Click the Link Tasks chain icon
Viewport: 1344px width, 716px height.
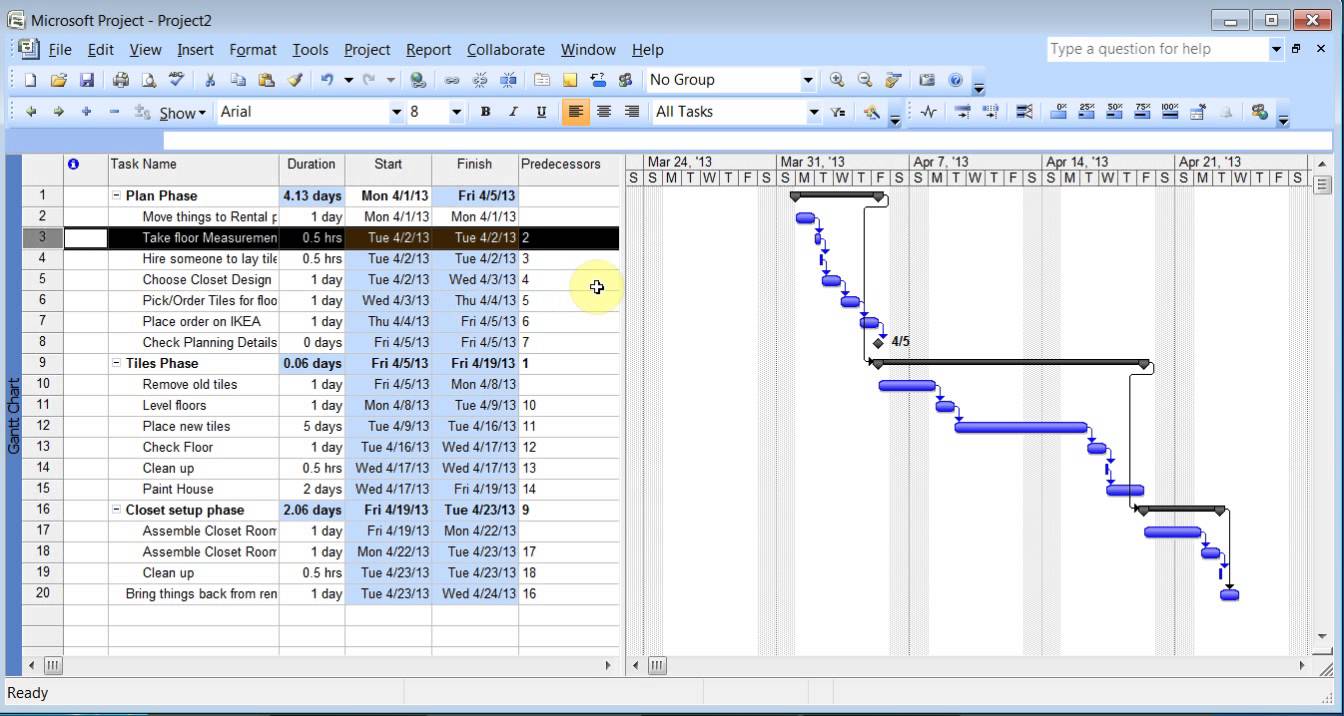[x=452, y=80]
